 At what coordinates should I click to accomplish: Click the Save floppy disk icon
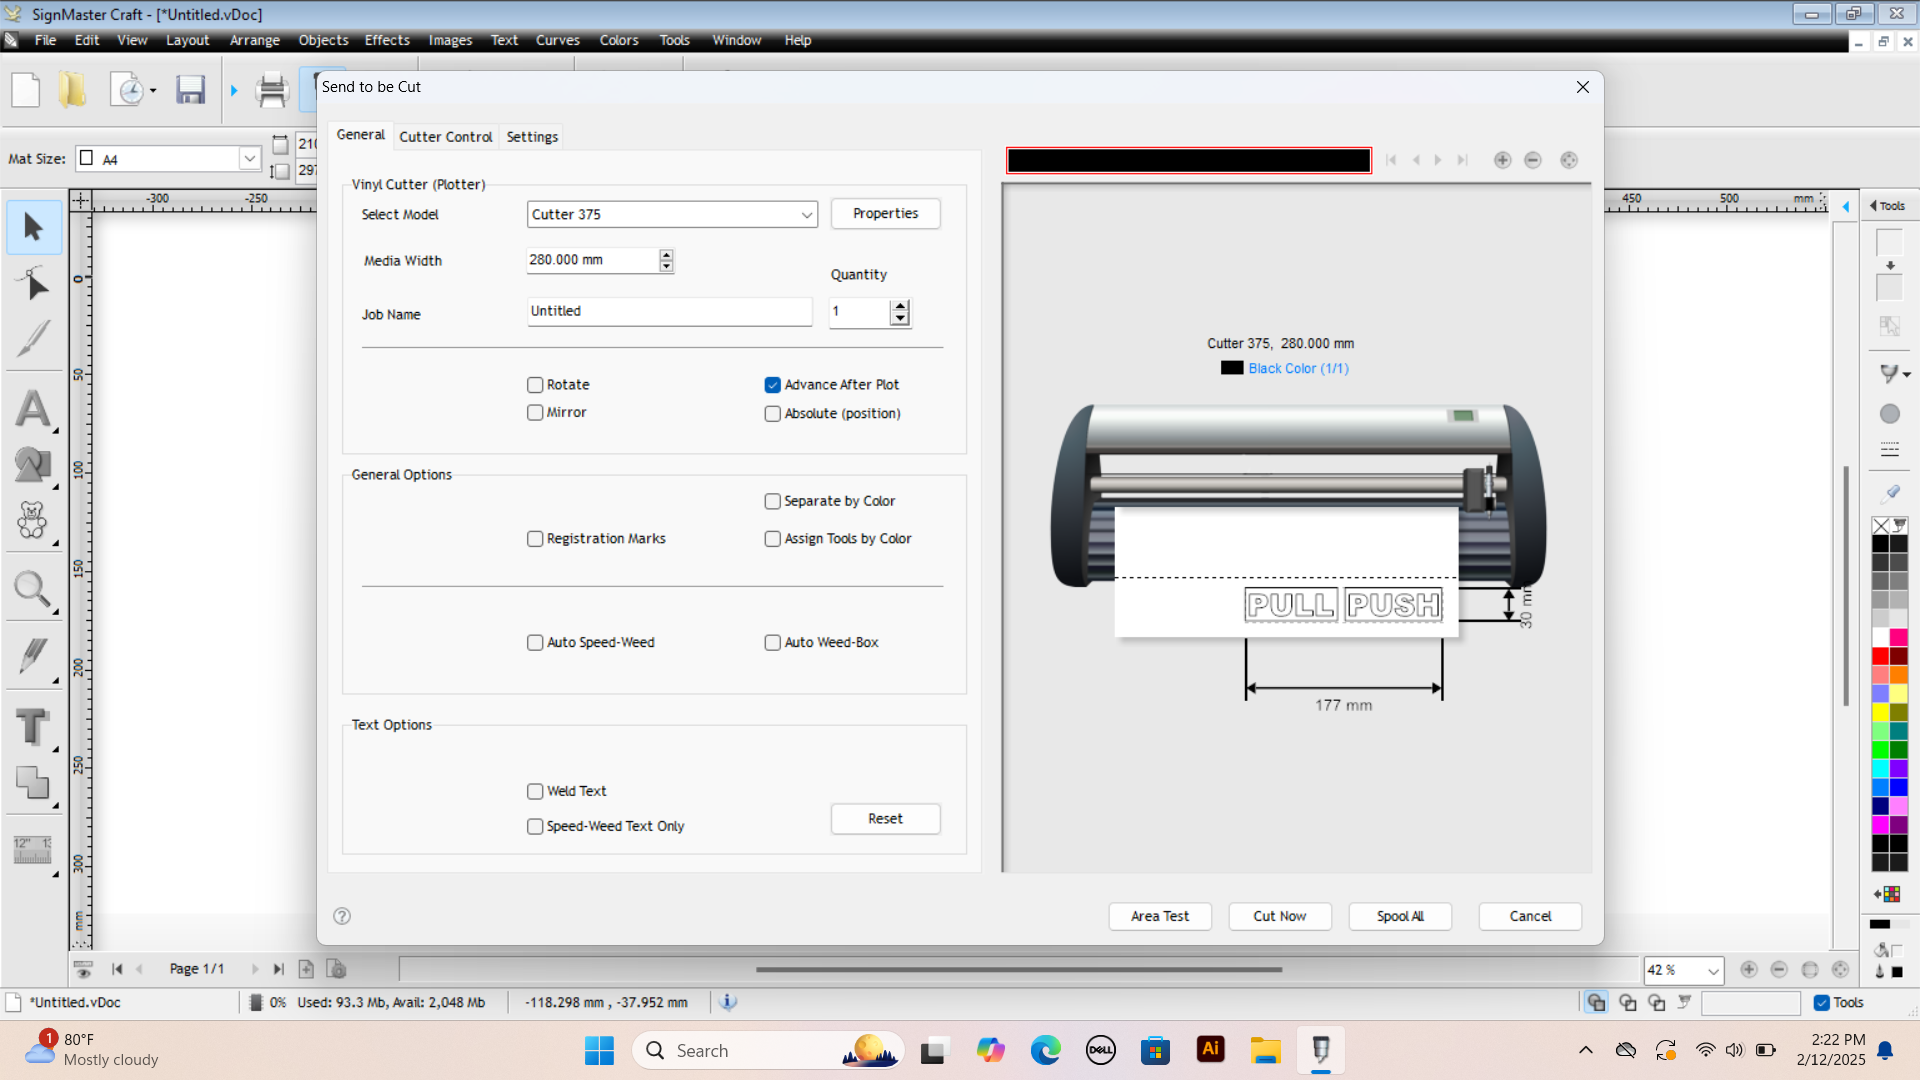[x=190, y=90]
